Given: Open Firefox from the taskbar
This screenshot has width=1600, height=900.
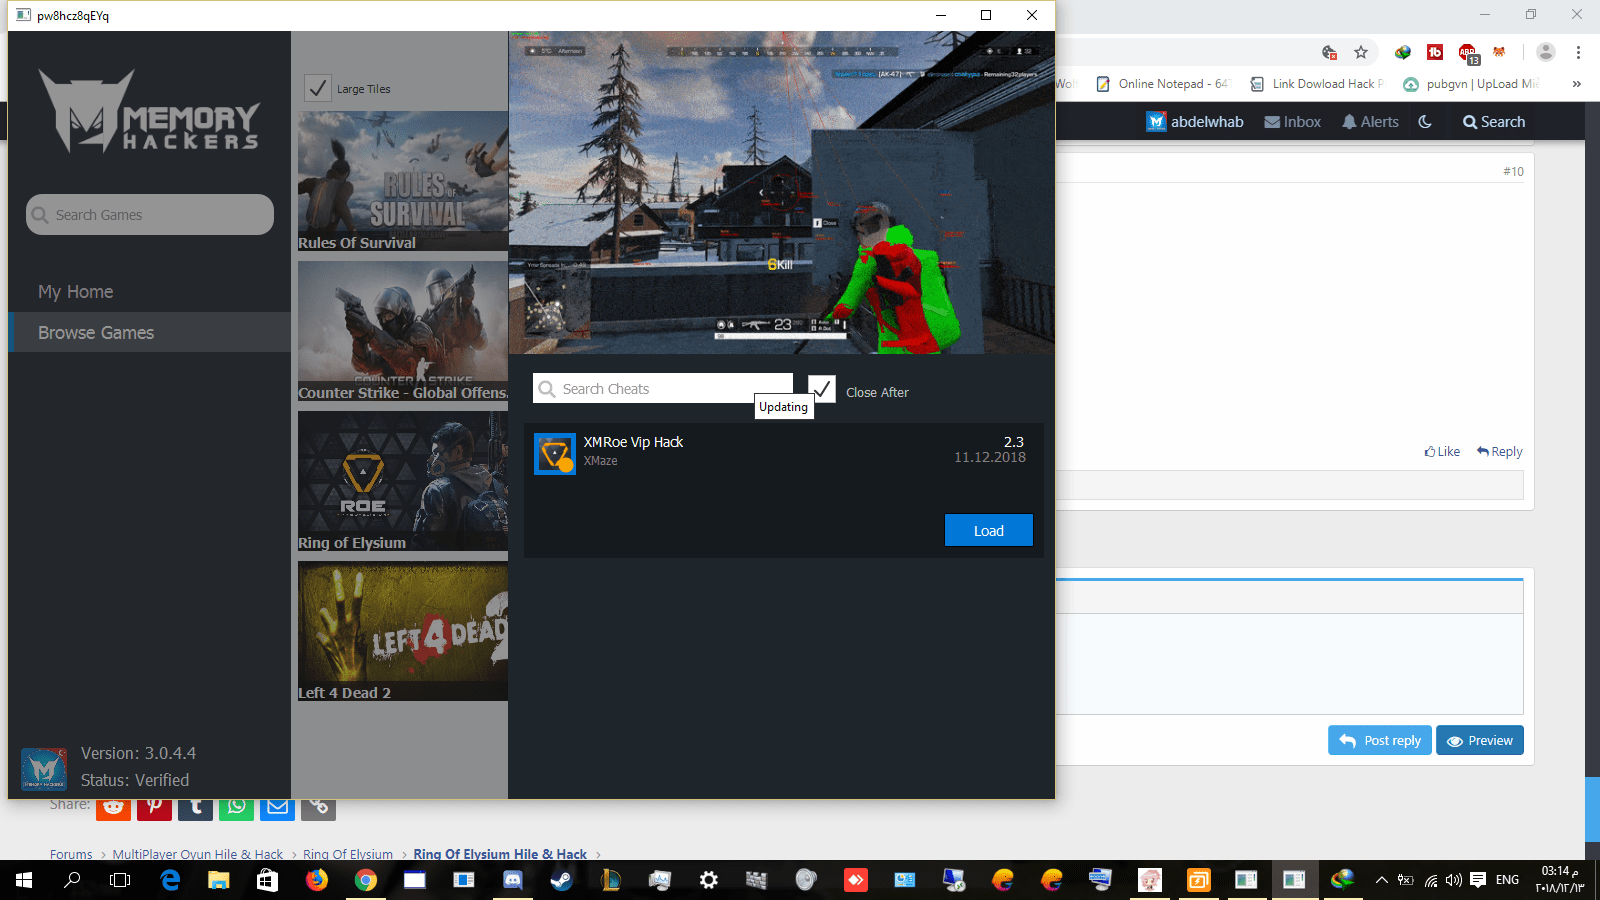Looking at the screenshot, I should (x=317, y=880).
